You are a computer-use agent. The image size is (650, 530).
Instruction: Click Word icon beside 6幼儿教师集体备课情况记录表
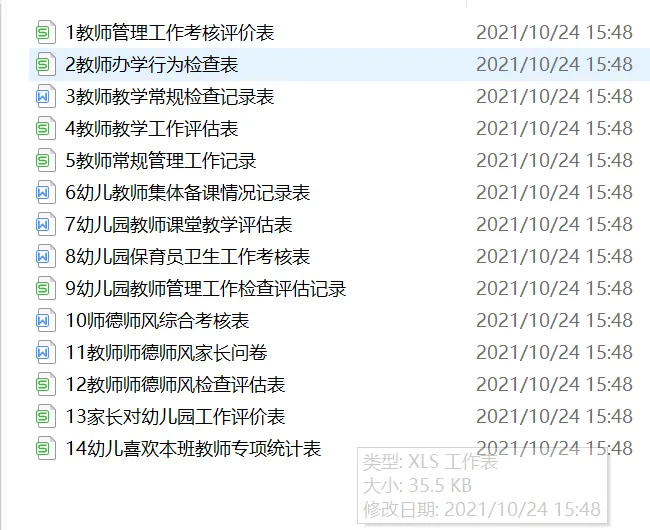pos(46,192)
